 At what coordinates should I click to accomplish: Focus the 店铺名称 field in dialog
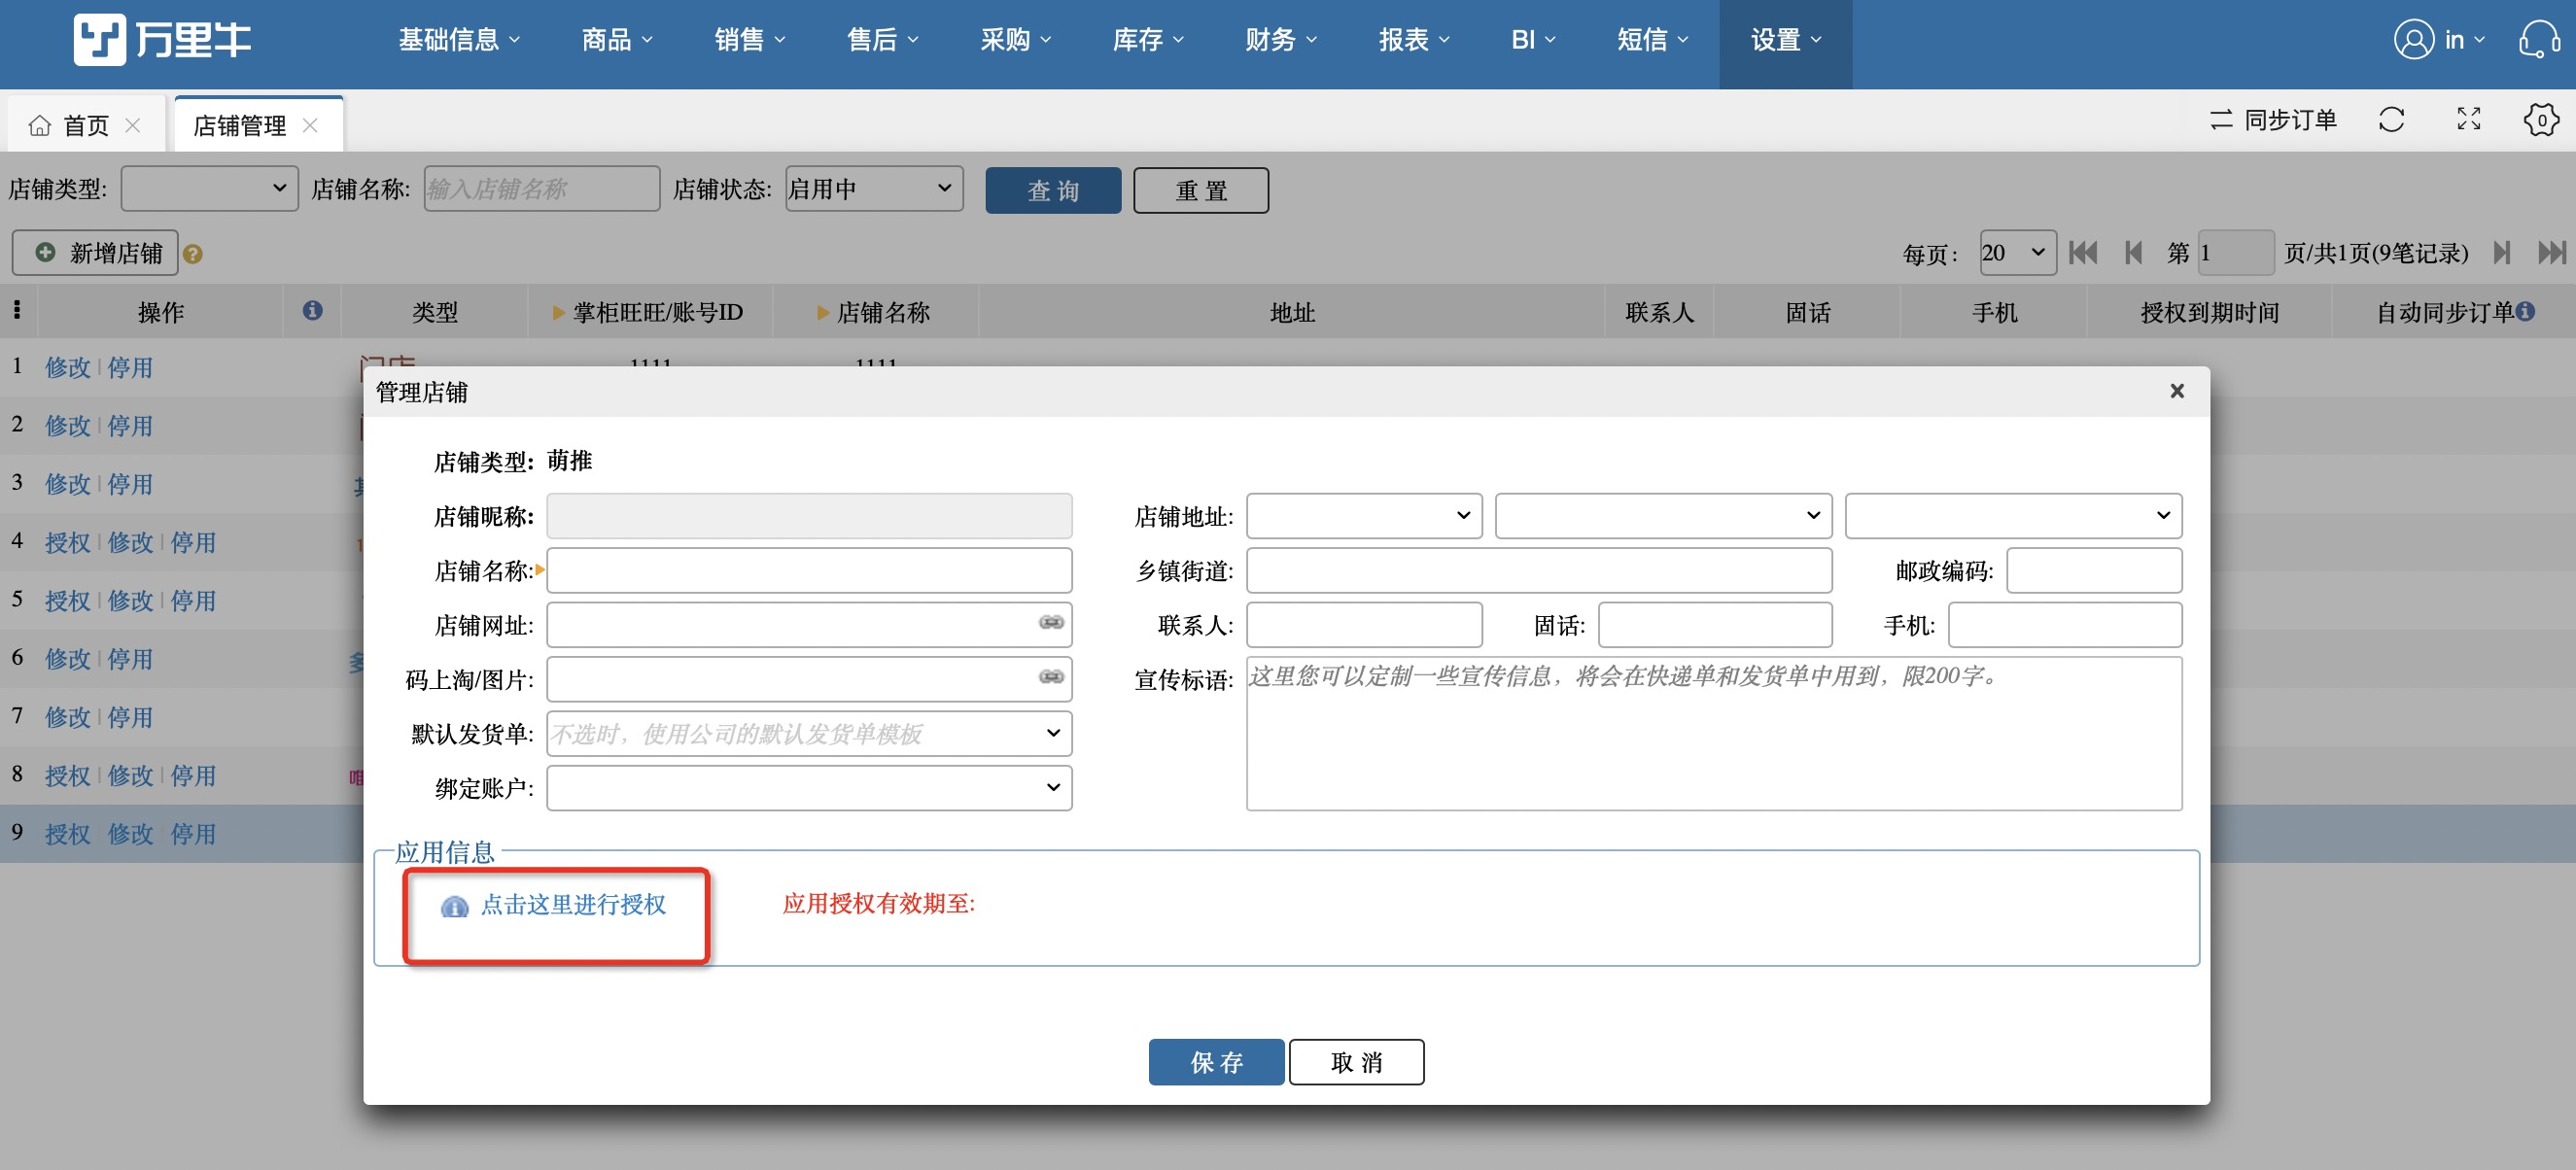click(809, 570)
